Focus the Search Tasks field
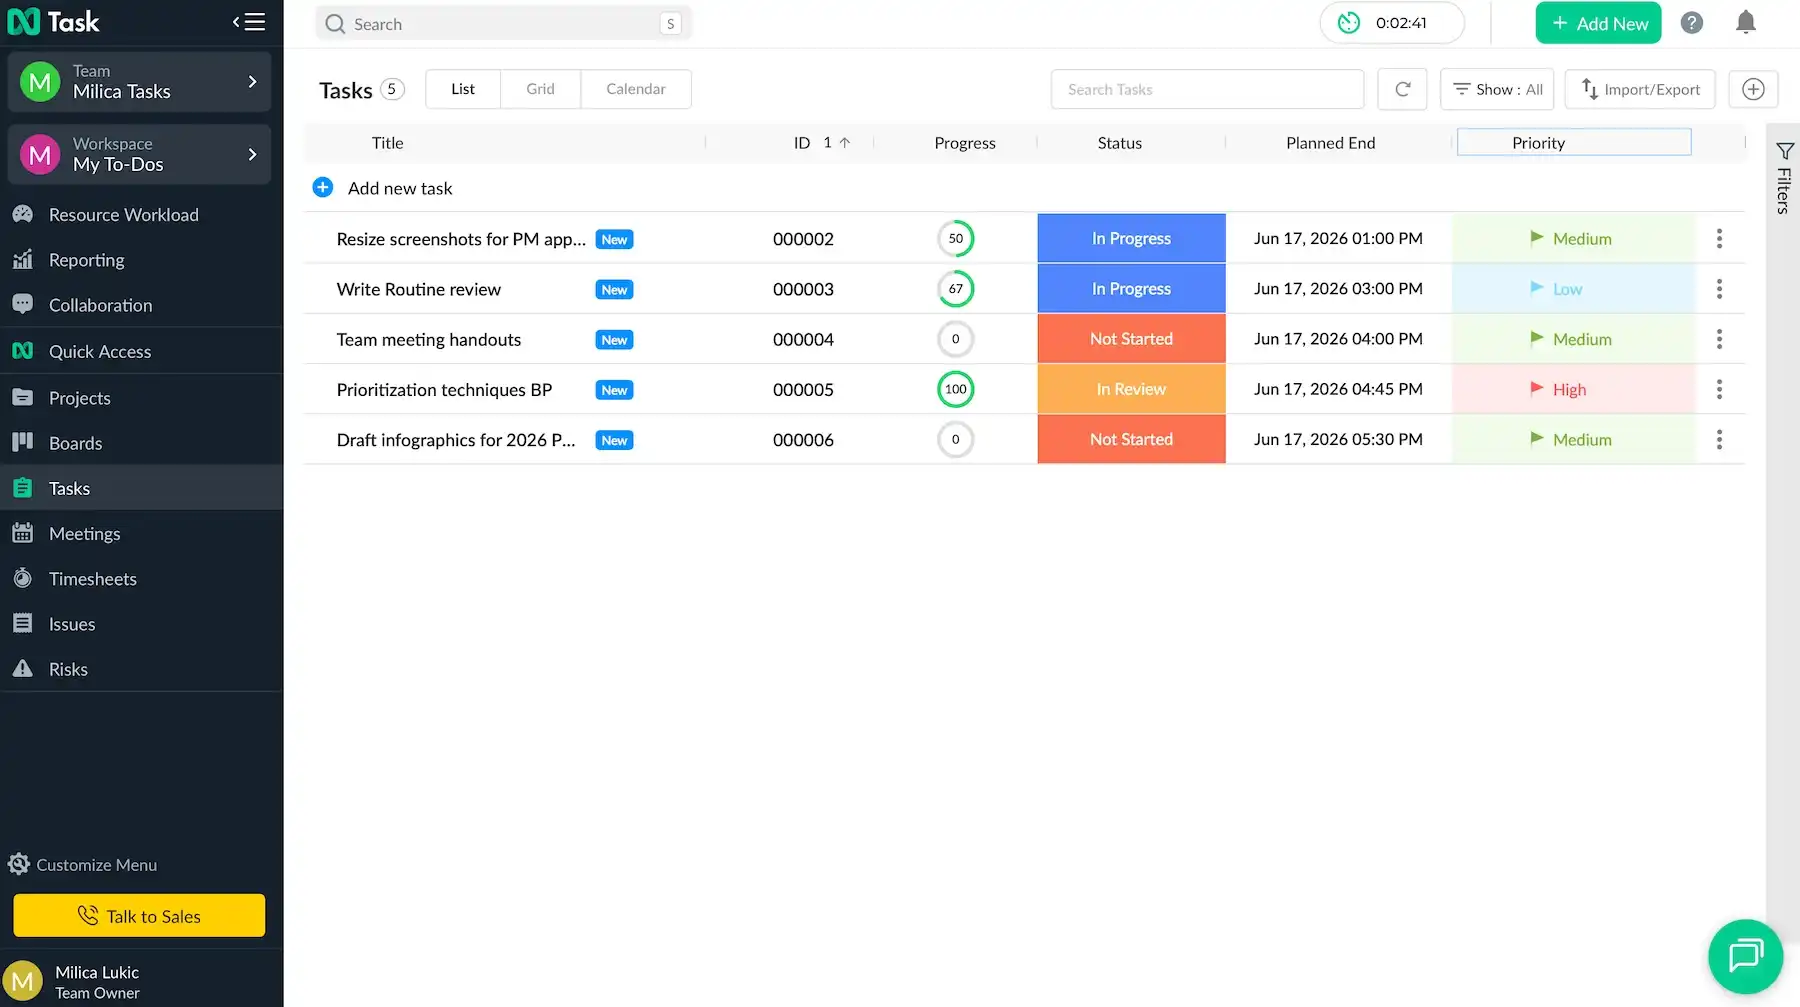Screen dimensions: 1800x1007 (x=1207, y=89)
